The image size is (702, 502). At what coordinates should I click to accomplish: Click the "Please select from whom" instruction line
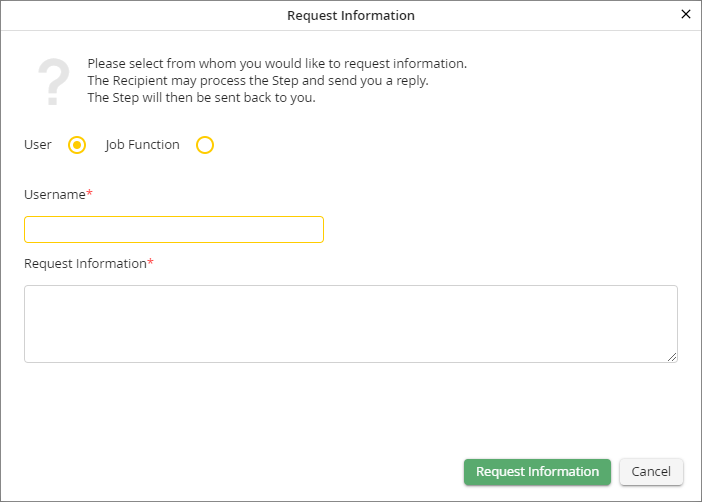point(277,64)
